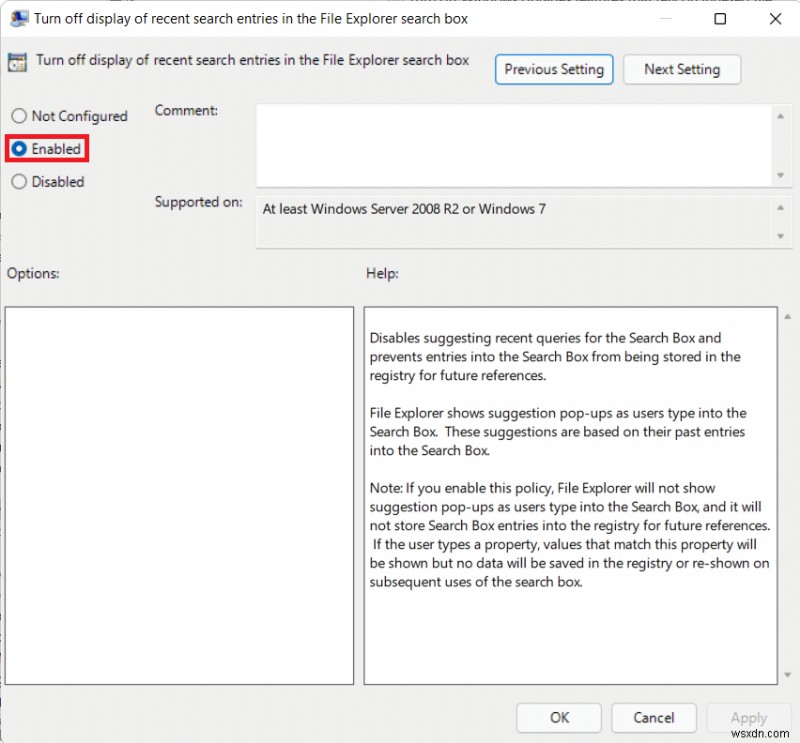800x743 pixels.
Task: Click the Apply button
Action: 748,717
